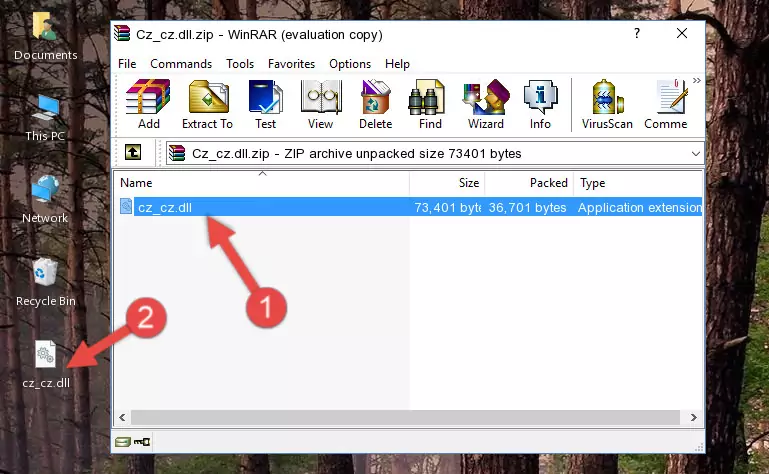Click the 36,701 bytes packed value
Screen dimensions: 769x474
527,208
